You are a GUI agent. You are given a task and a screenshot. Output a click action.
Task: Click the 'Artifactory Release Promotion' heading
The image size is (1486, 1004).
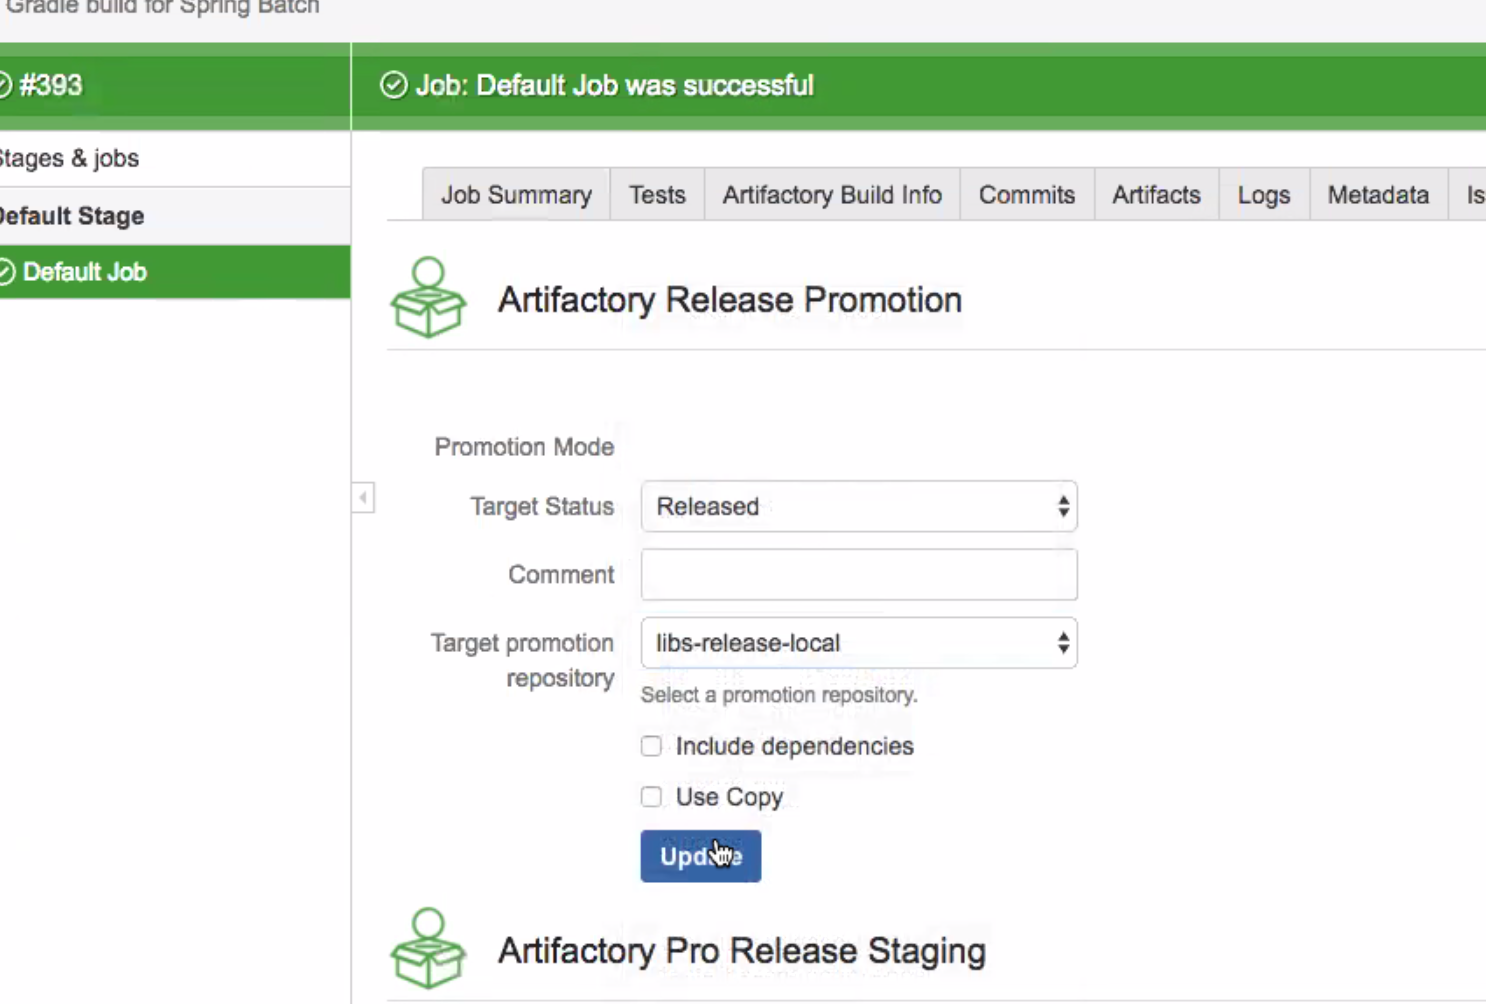[x=730, y=300]
